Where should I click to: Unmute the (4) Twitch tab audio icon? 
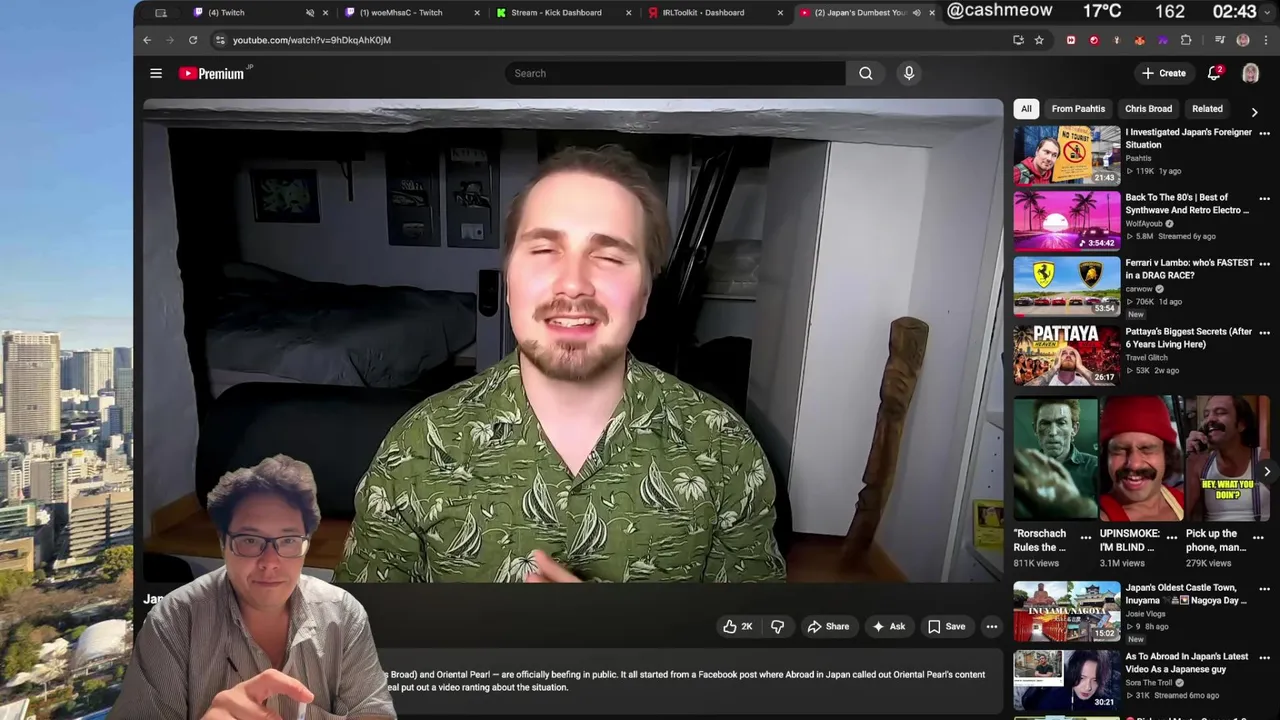coord(310,13)
